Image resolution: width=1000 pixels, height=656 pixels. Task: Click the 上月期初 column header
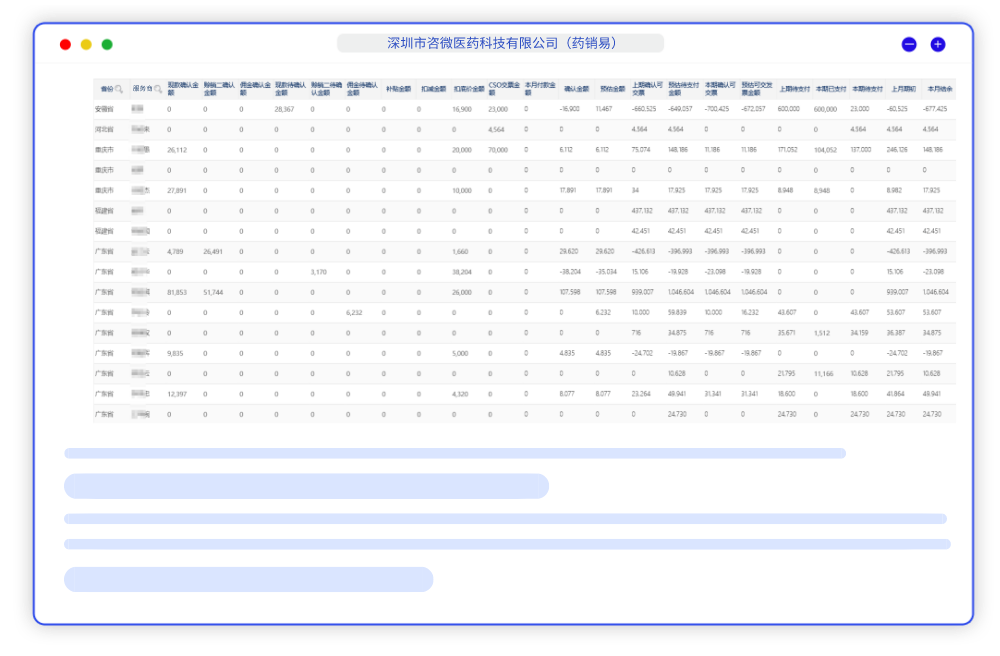(x=903, y=89)
